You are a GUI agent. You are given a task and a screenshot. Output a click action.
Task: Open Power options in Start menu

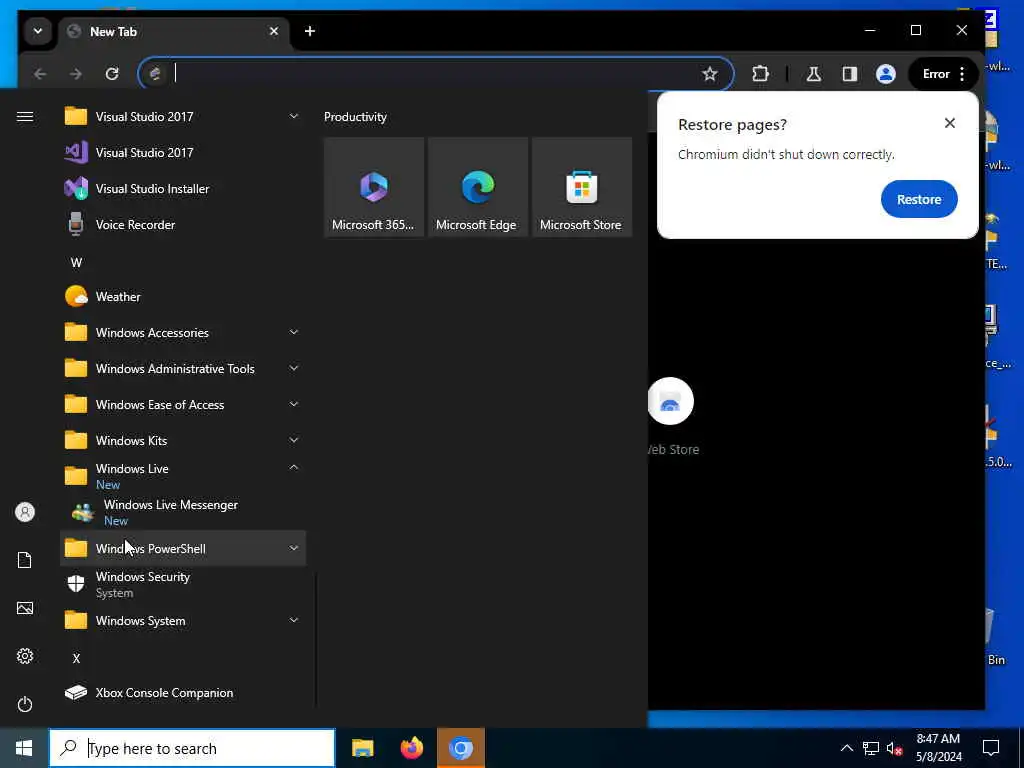[25, 704]
